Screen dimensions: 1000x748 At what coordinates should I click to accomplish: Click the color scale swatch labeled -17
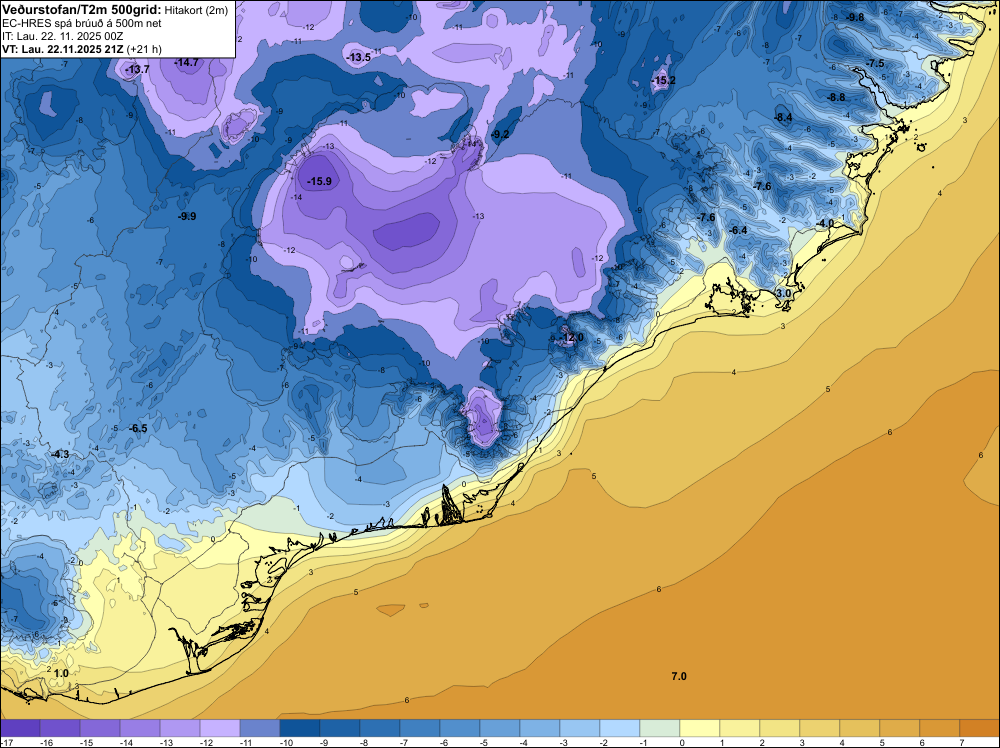click(x=20, y=728)
